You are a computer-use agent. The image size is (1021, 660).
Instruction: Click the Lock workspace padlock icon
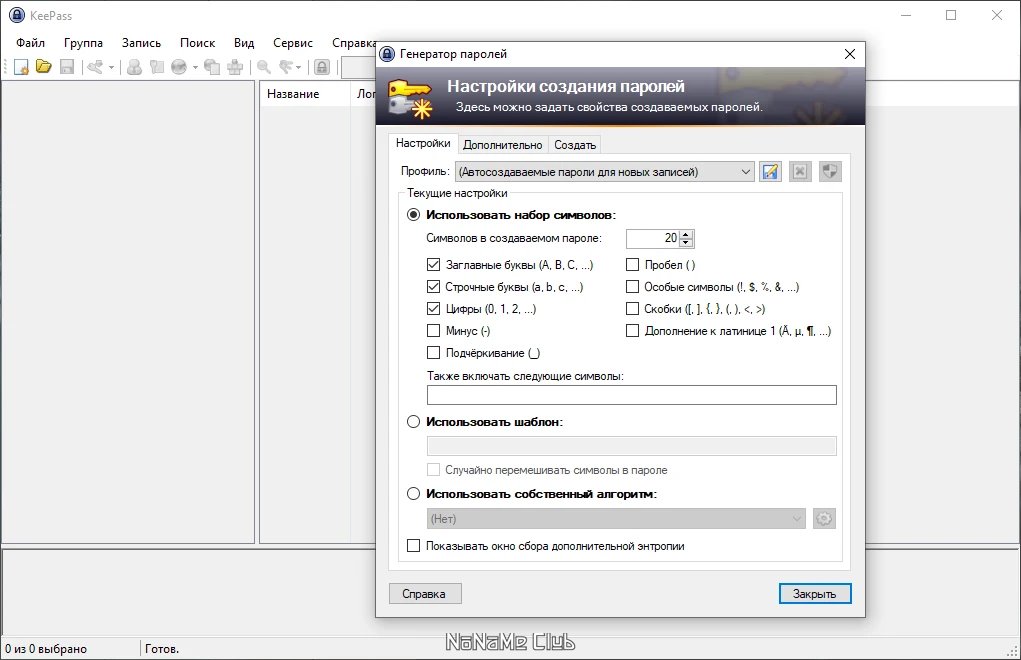[322, 67]
